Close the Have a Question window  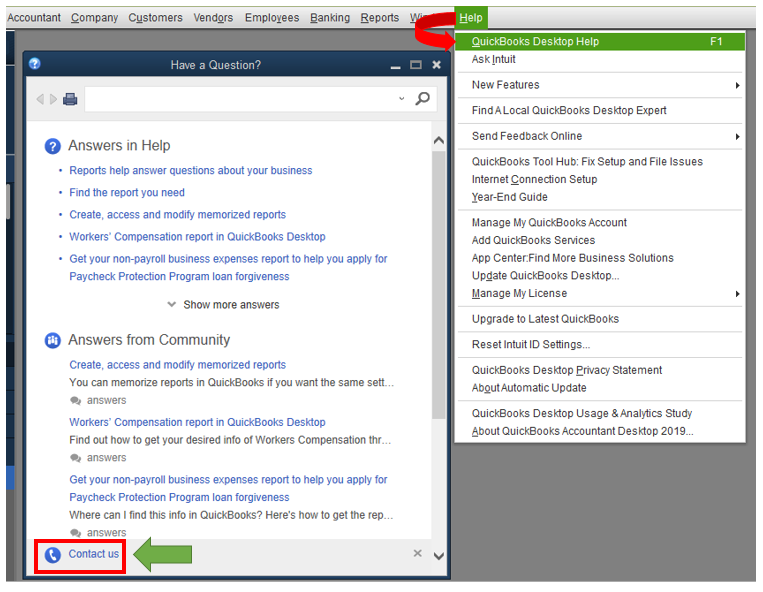click(436, 65)
